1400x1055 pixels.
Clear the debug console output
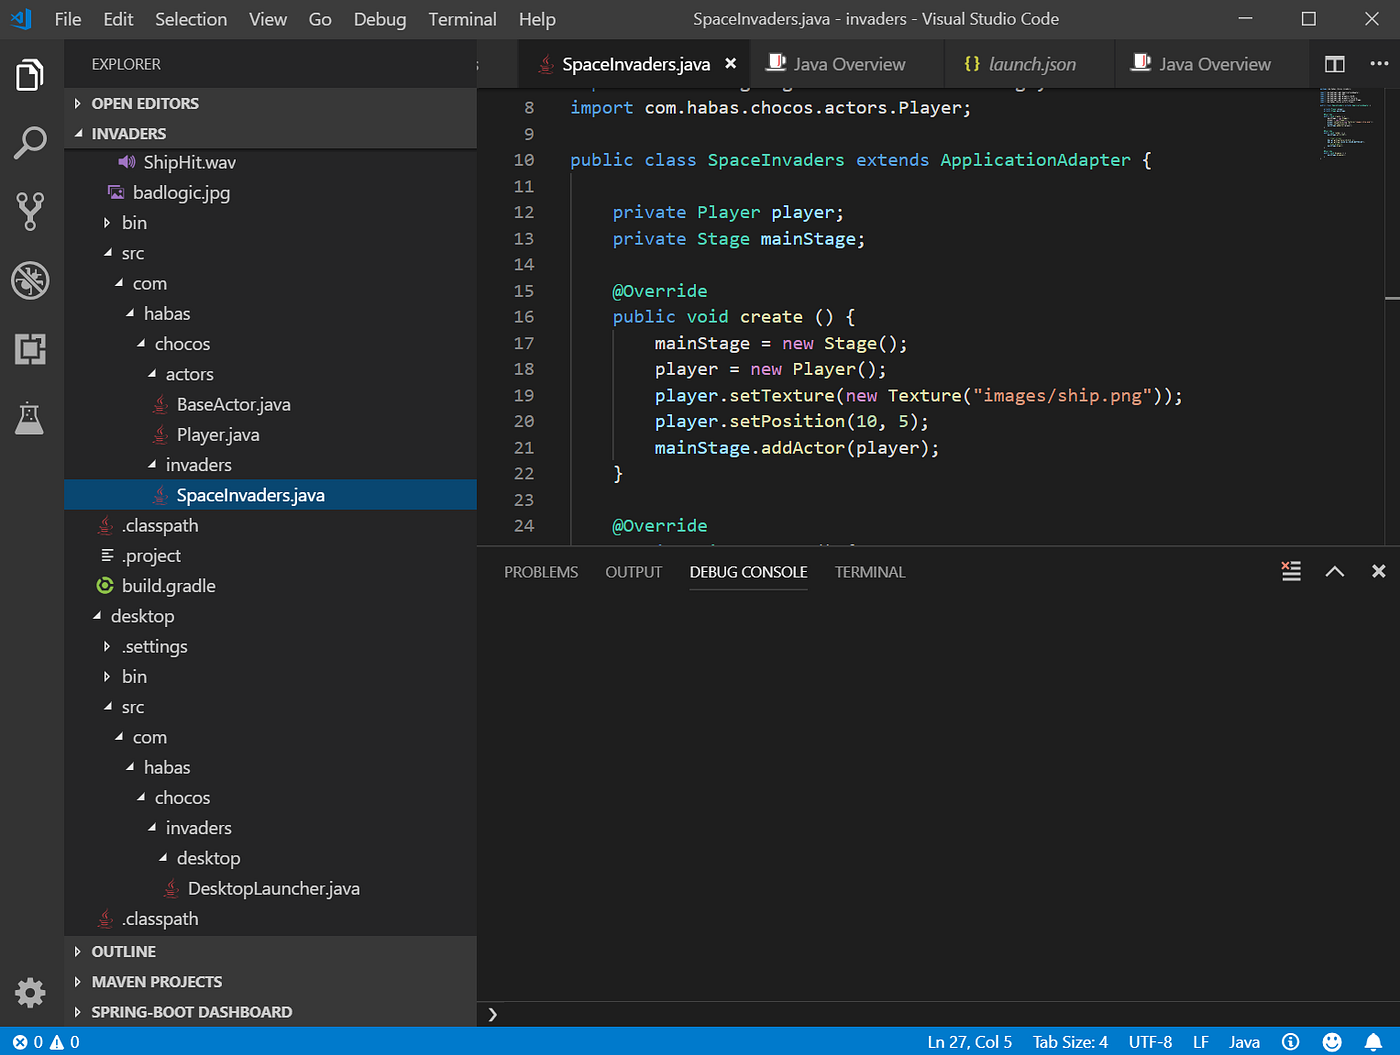(1291, 571)
